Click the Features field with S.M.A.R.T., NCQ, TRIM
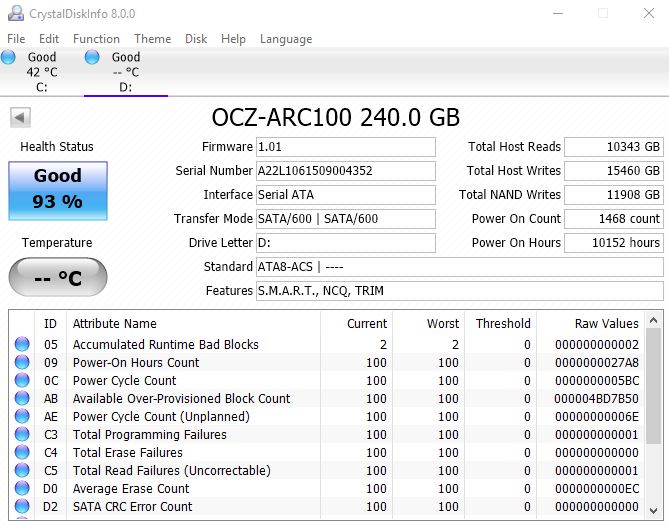Image resolution: width=669 pixels, height=527 pixels. click(x=460, y=291)
